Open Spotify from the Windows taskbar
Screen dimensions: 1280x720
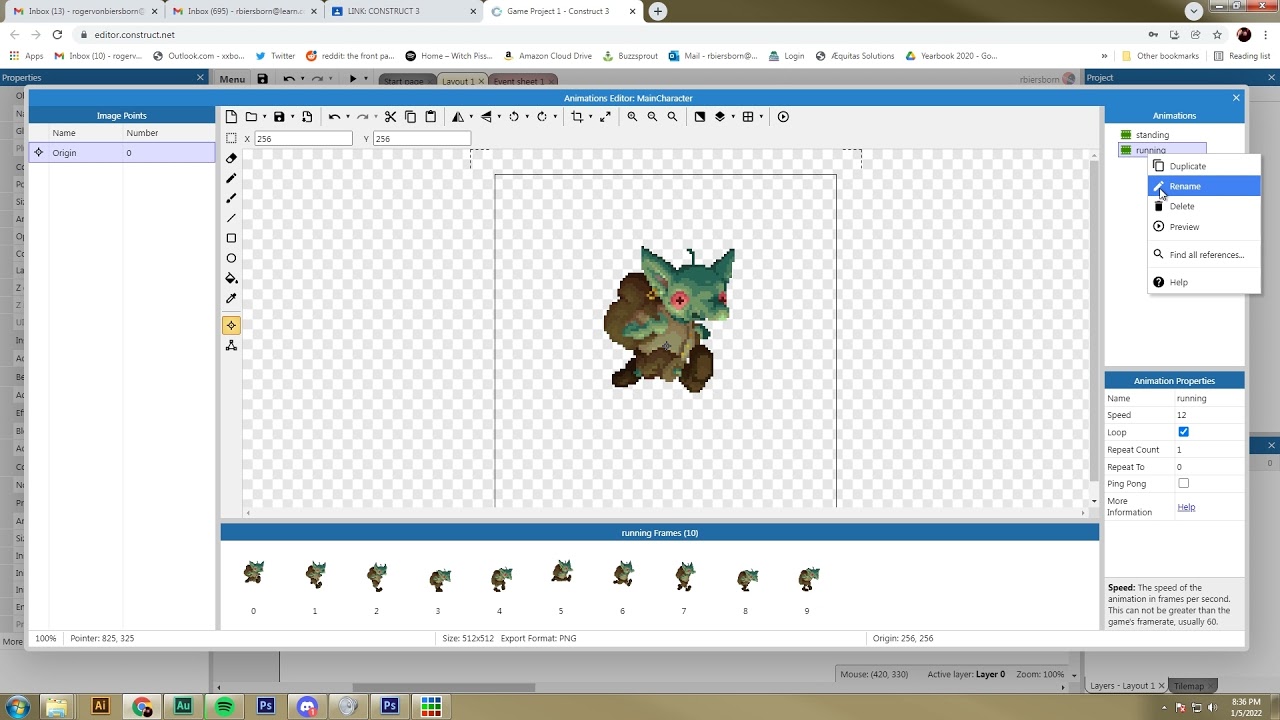pyautogui.click(x=224, y=706)
